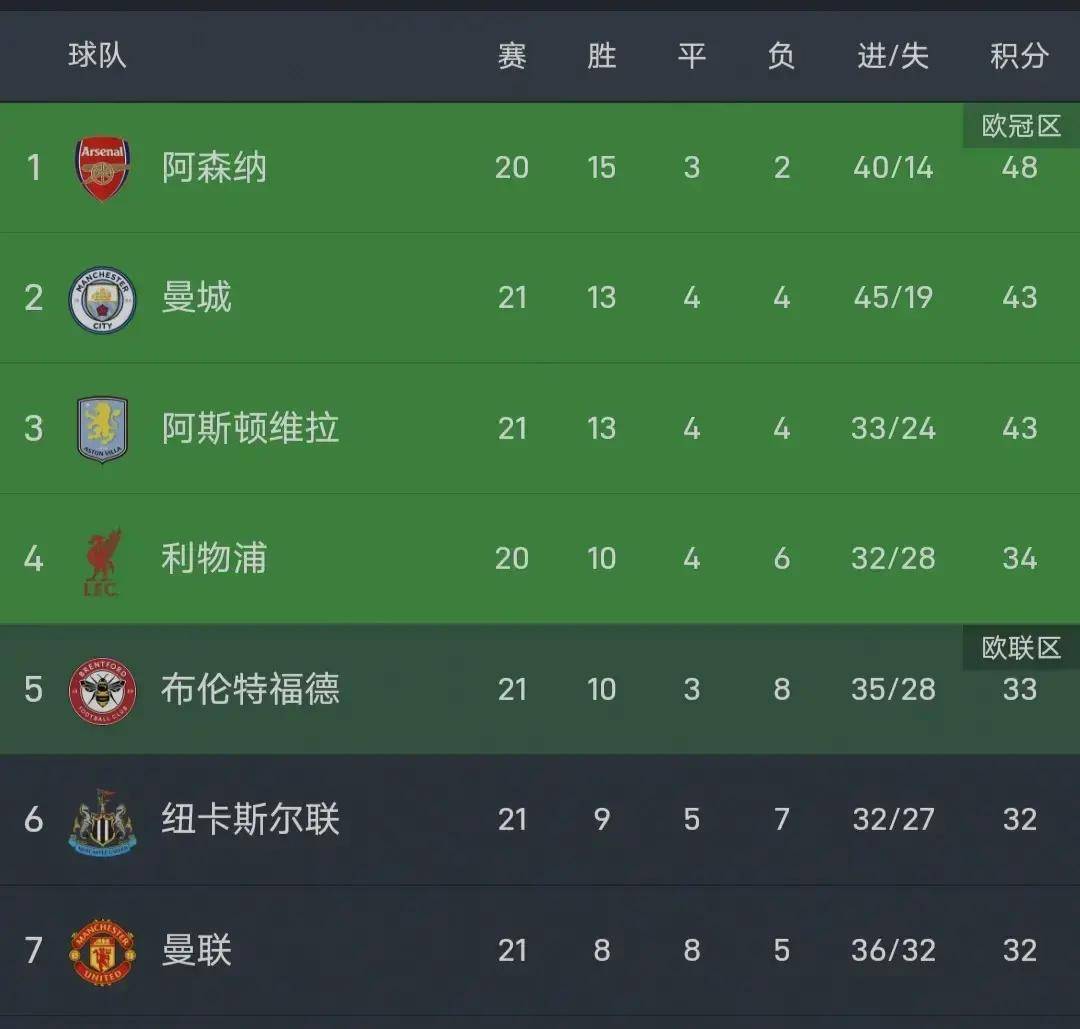Viewport: 1080px width, 1029px height.
Task: Sort by 进/失 column header
Action: 893,56
